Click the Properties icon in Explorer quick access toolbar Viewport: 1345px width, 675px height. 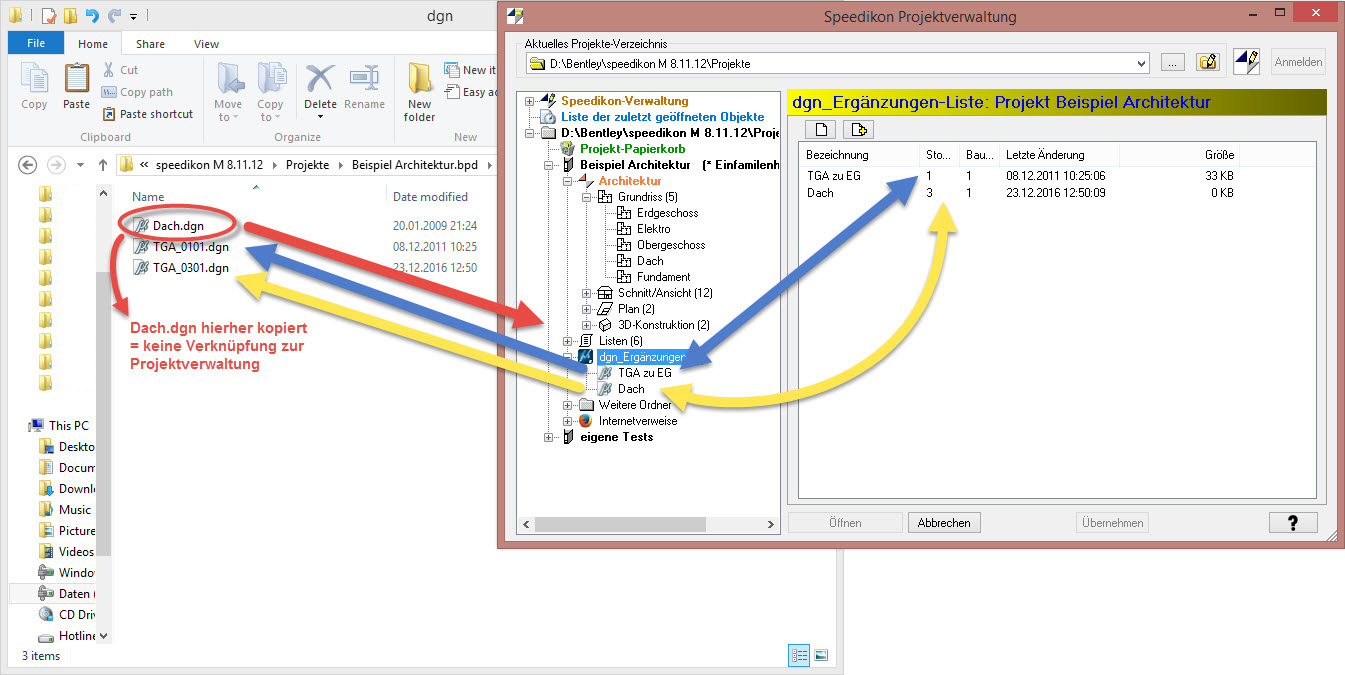click(x=49, y=16)
